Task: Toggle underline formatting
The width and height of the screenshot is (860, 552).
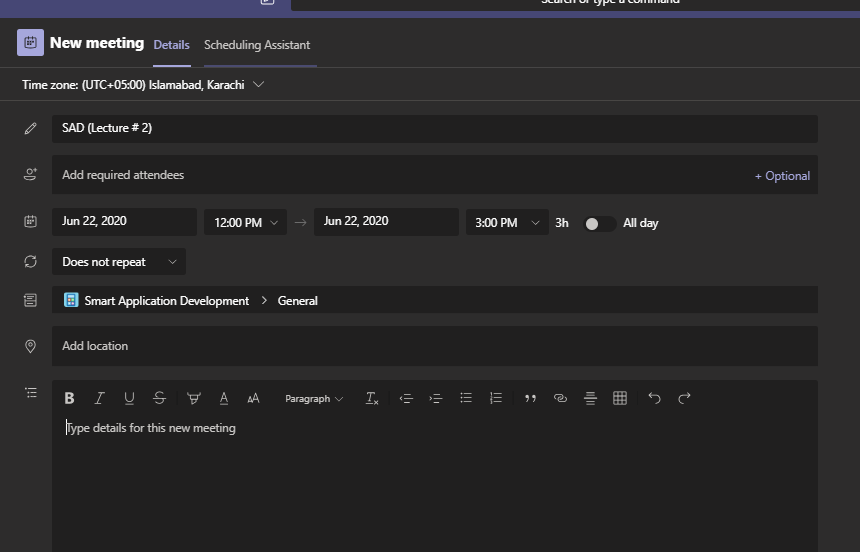Action: click(x=129, y=398)
